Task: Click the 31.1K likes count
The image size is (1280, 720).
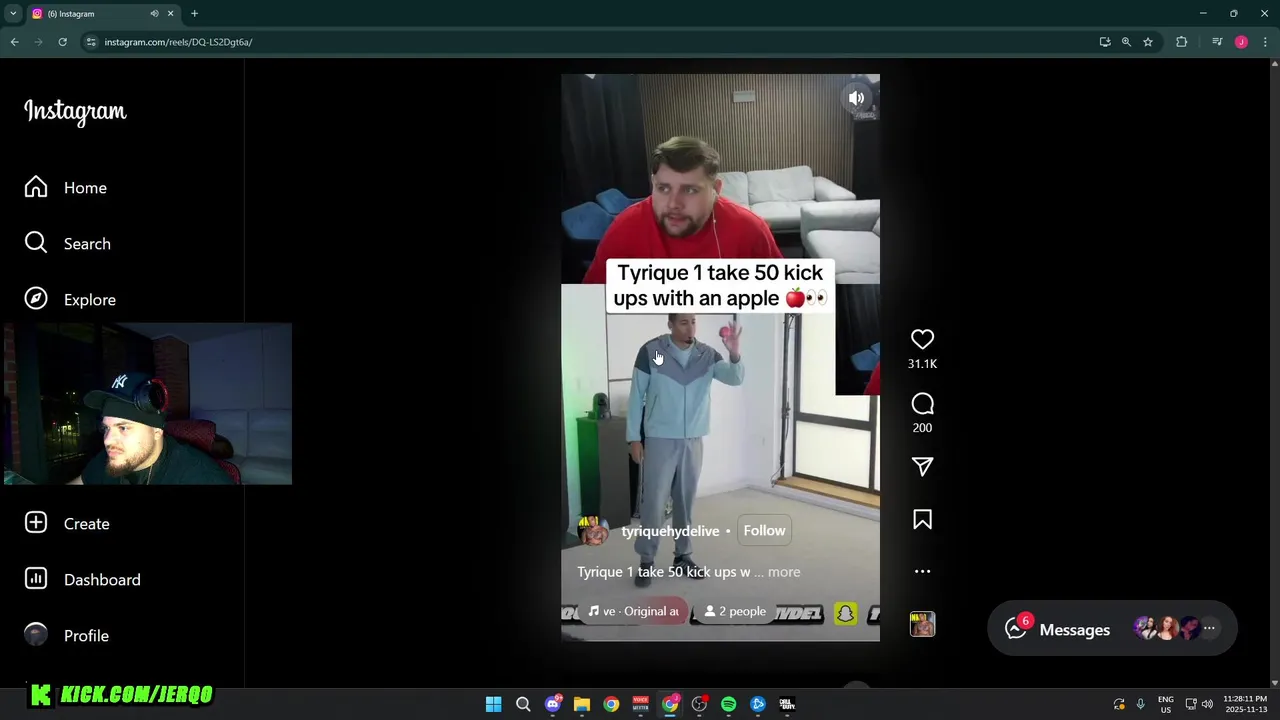Action: tap(922, 364)
